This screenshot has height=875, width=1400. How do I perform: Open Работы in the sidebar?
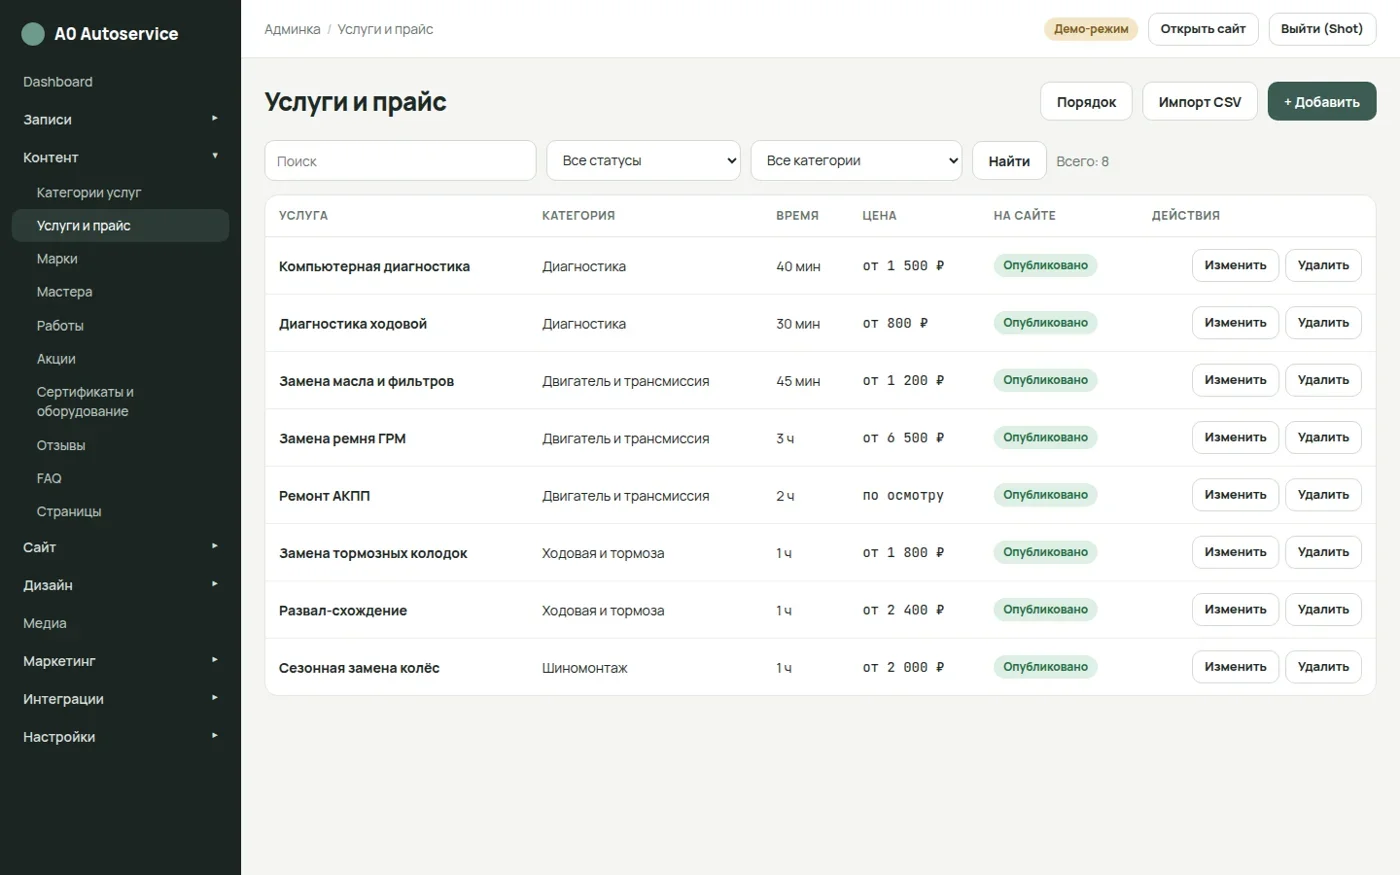click(x=120, y=326)
